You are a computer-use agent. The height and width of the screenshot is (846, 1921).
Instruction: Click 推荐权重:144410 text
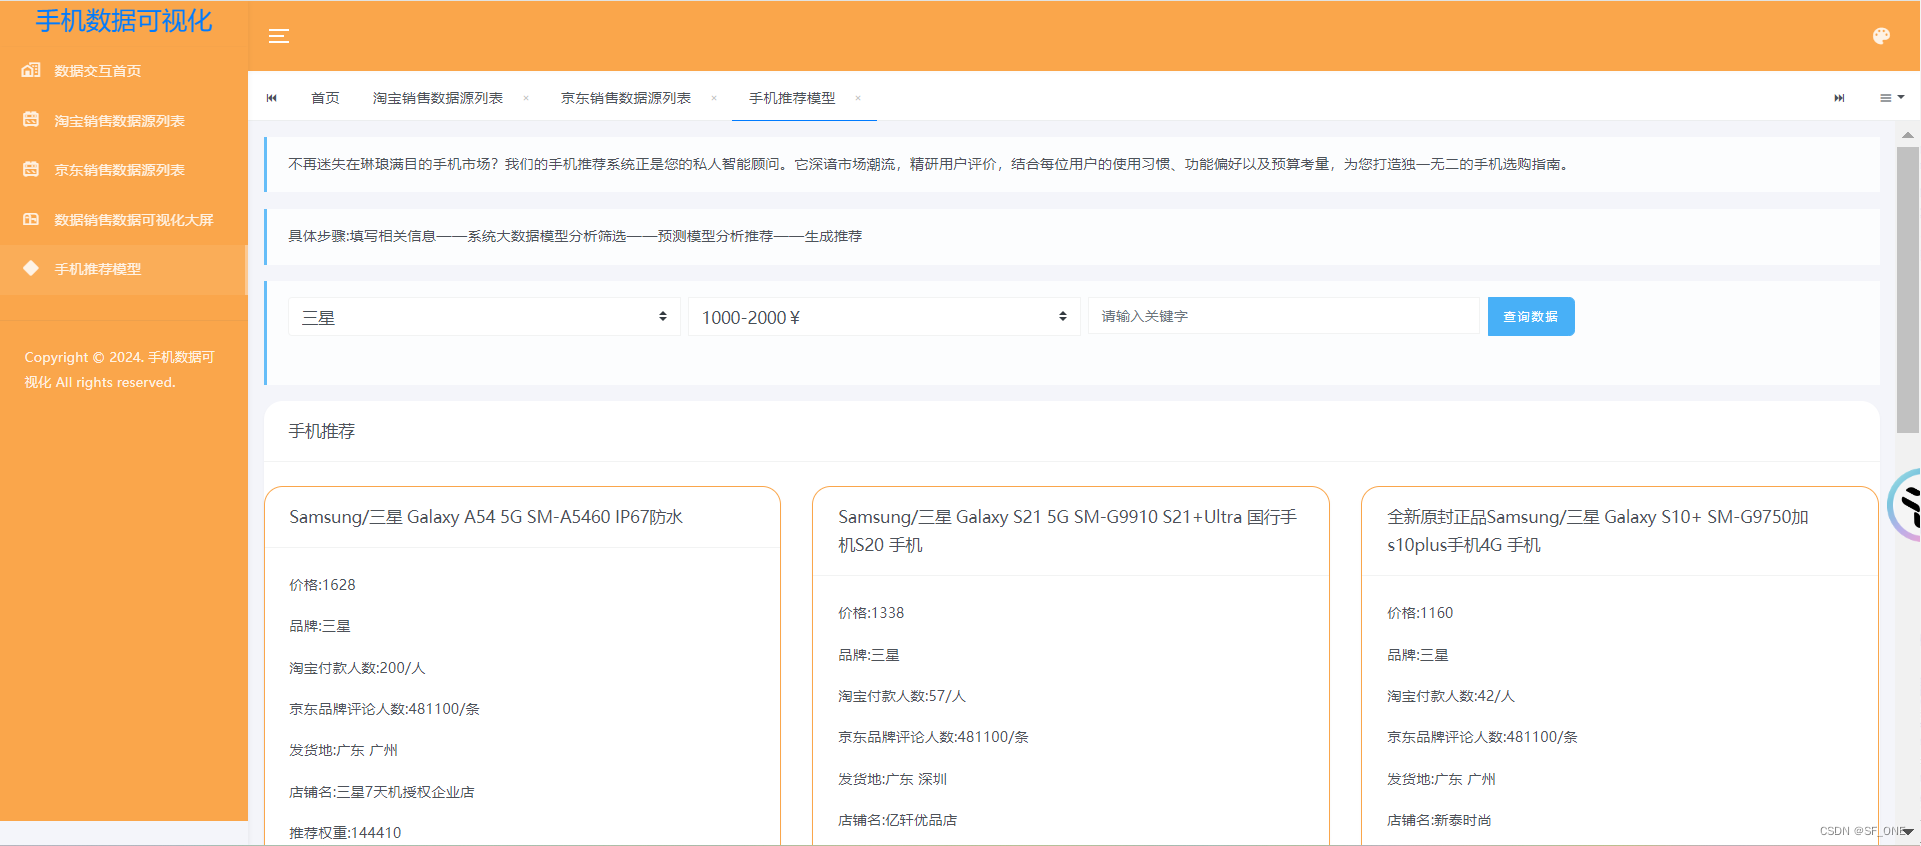(345, 833)
